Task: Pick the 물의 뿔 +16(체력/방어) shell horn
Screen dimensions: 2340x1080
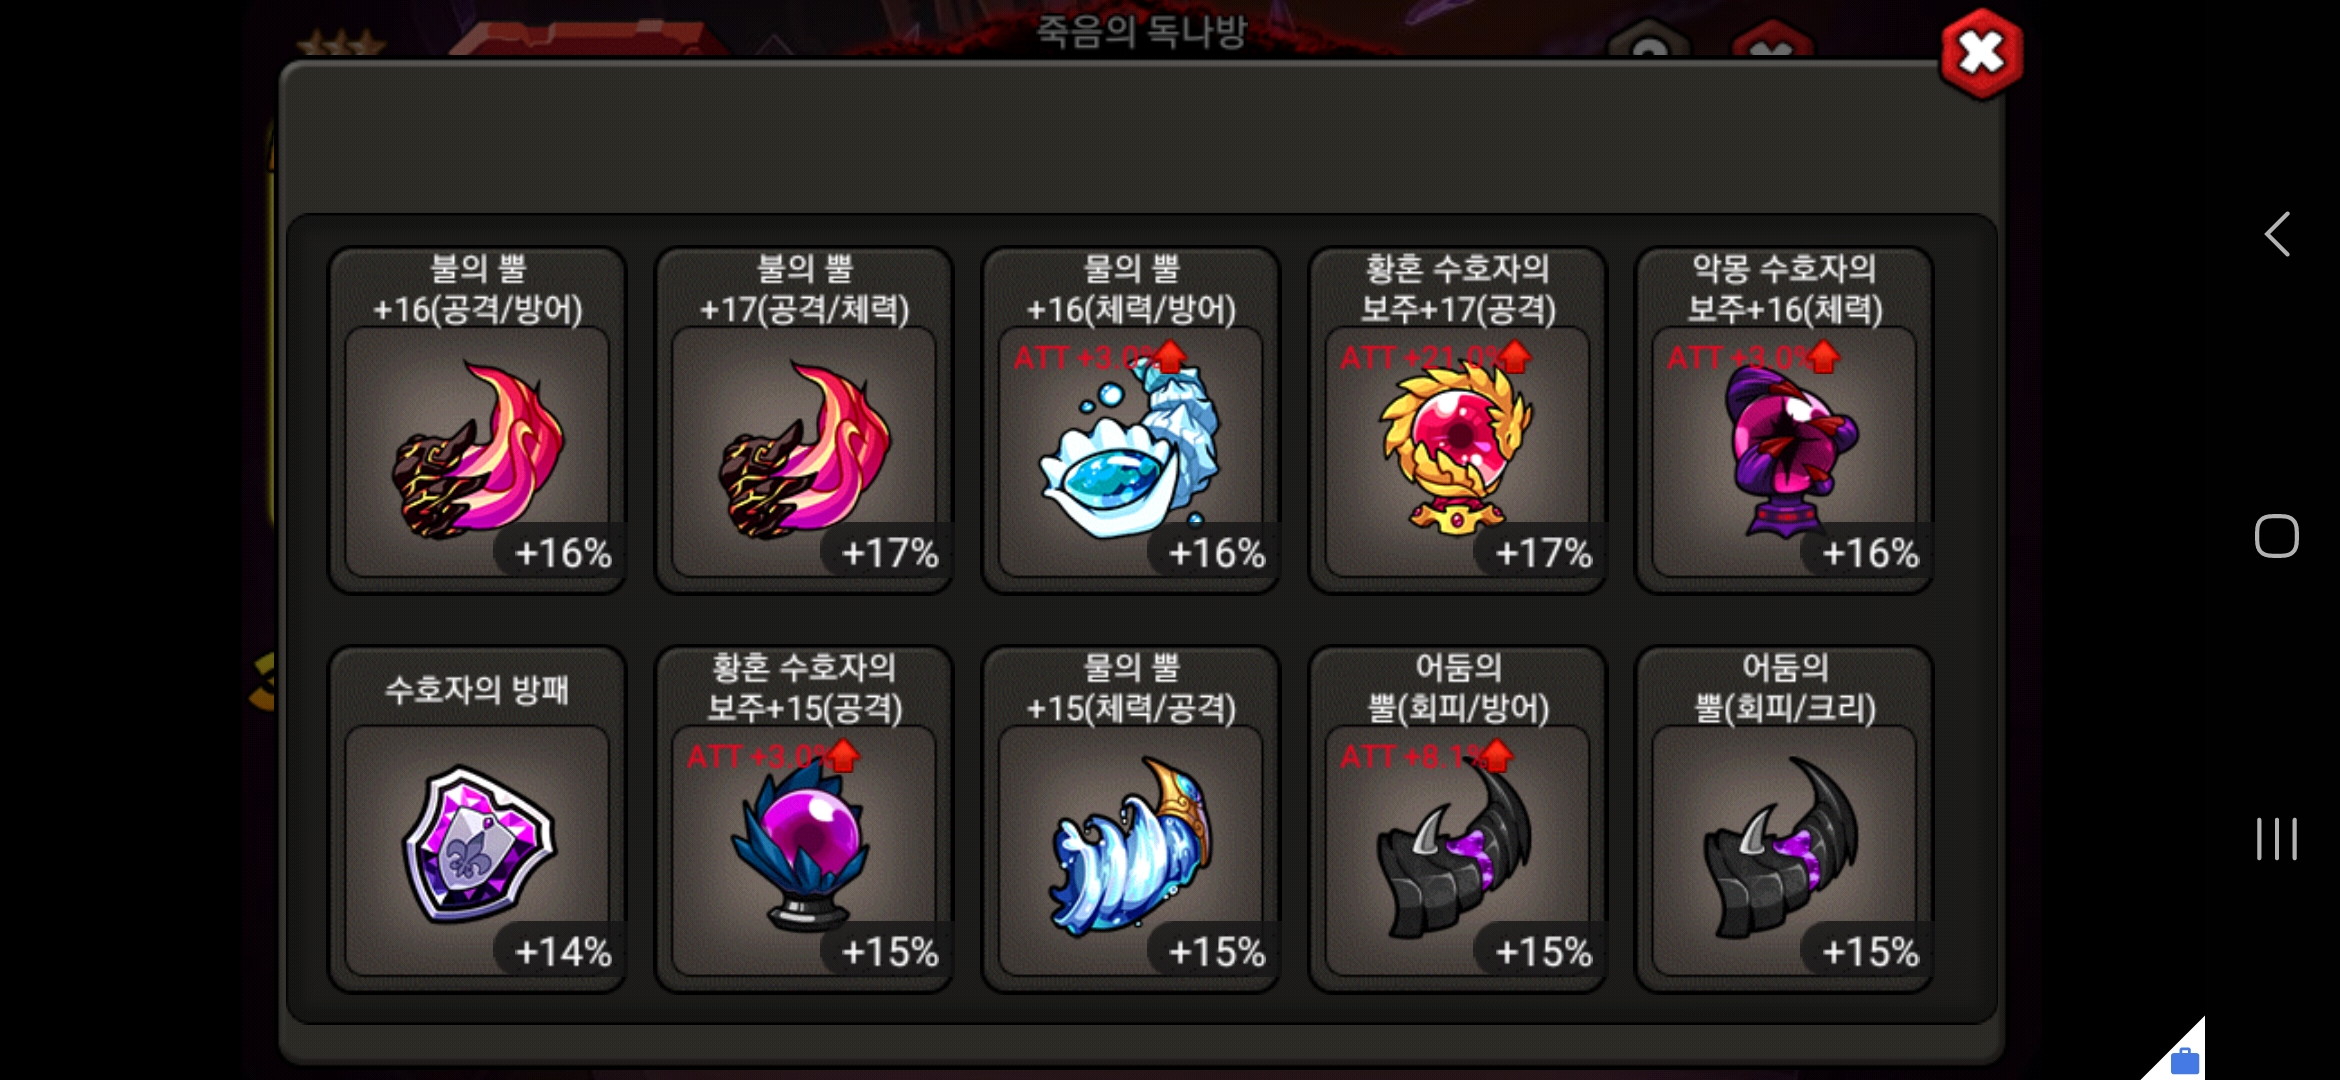Action: pos(1131,421)
